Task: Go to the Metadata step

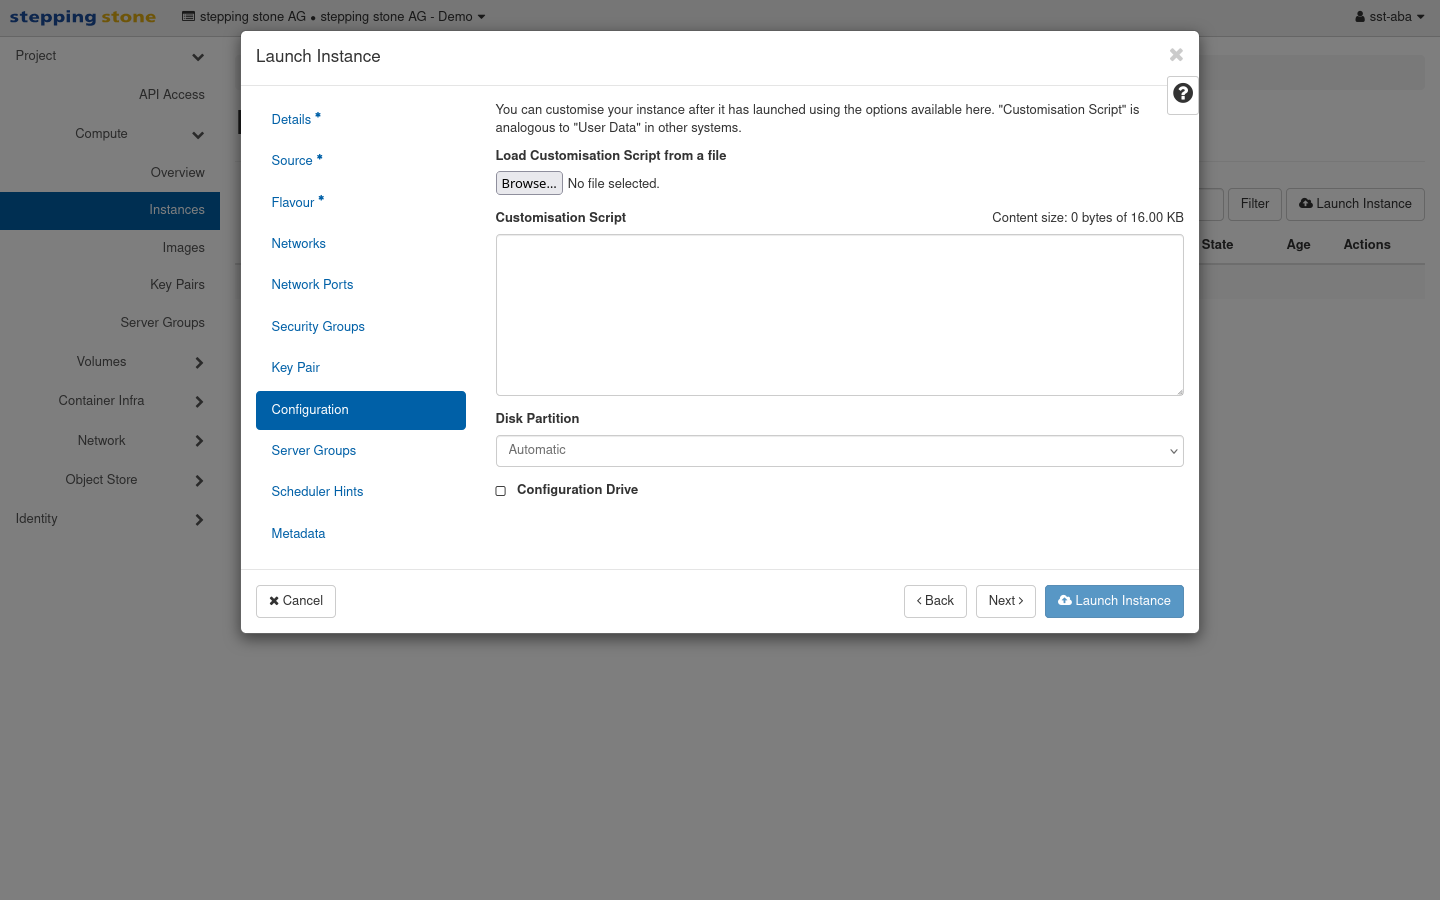Action: pos(361,533)
